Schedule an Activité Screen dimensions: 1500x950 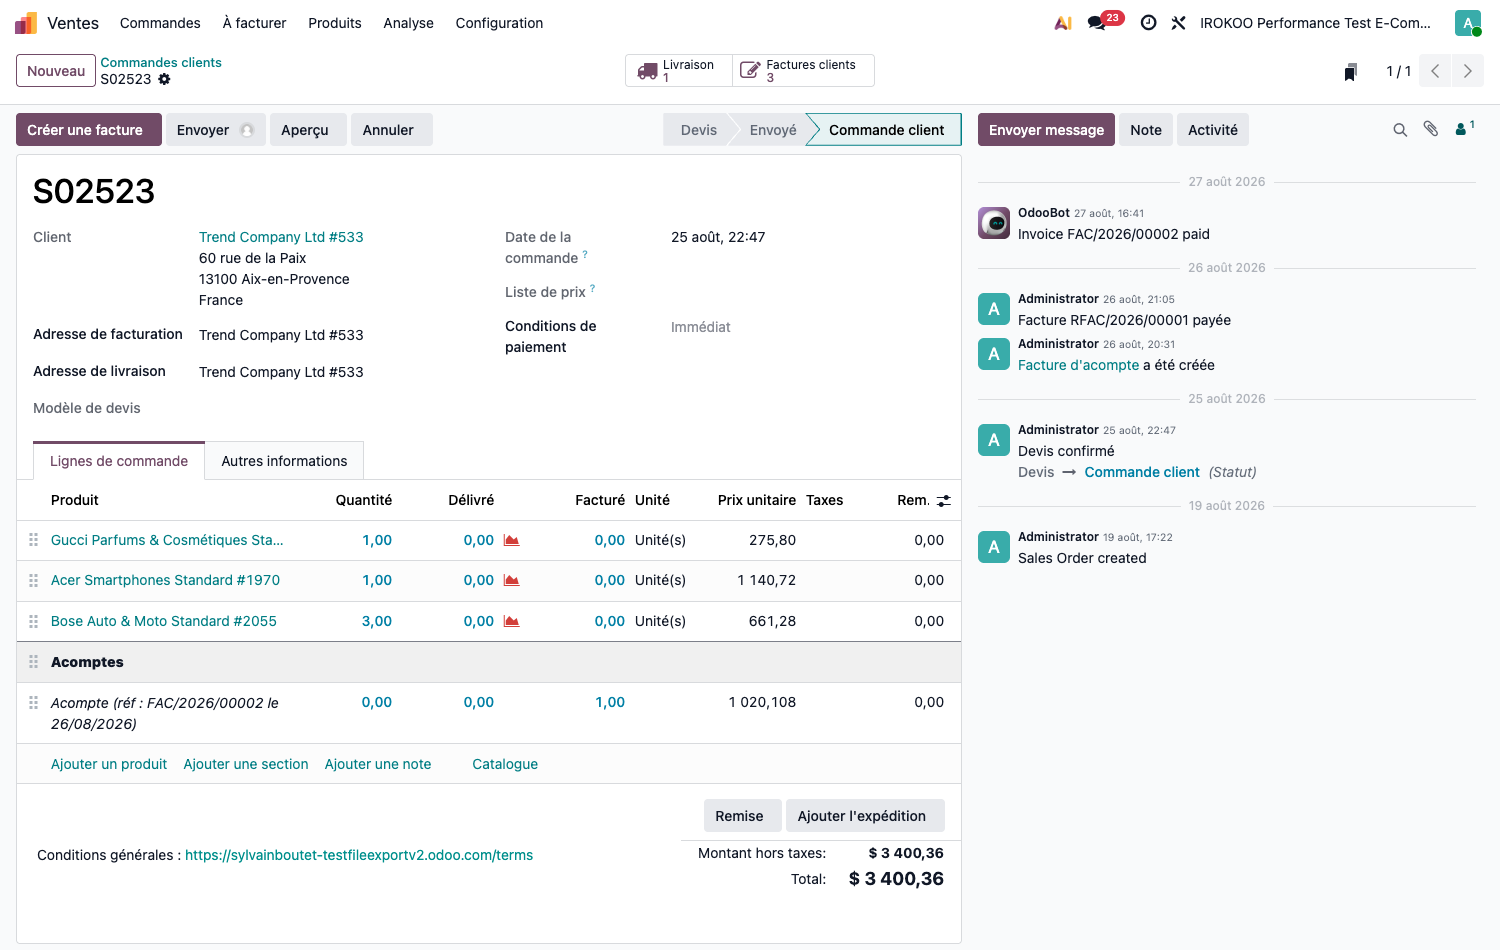1213,130
